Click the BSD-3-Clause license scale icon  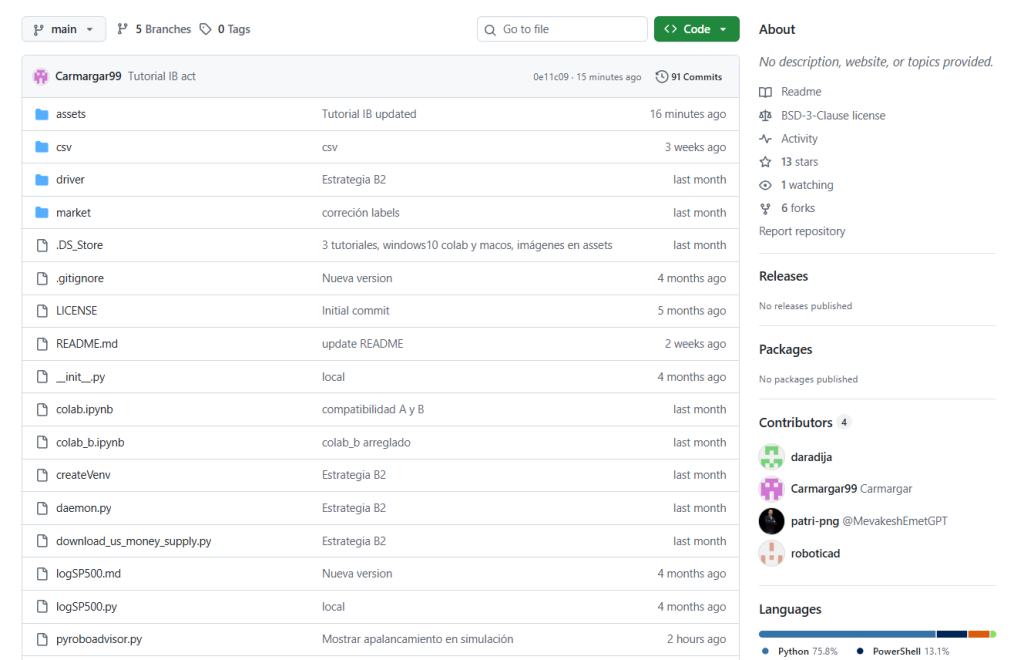tap(766, 116)
